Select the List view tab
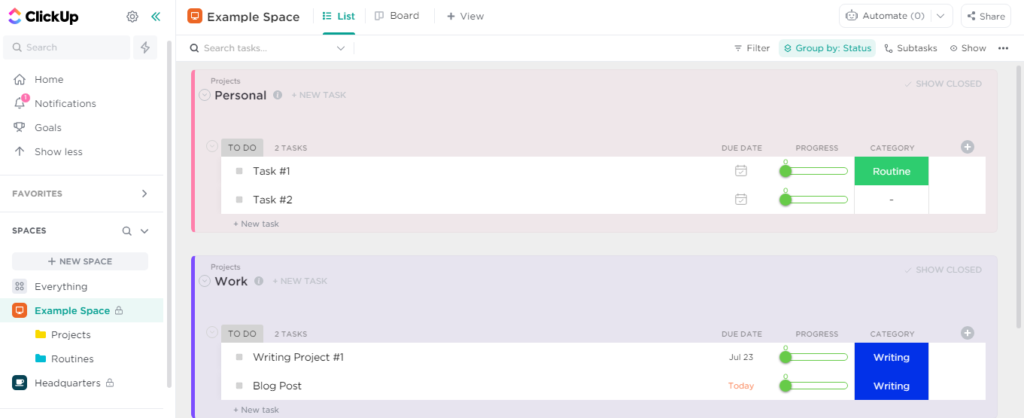1024x418 pixels. (x=339, y=16)
